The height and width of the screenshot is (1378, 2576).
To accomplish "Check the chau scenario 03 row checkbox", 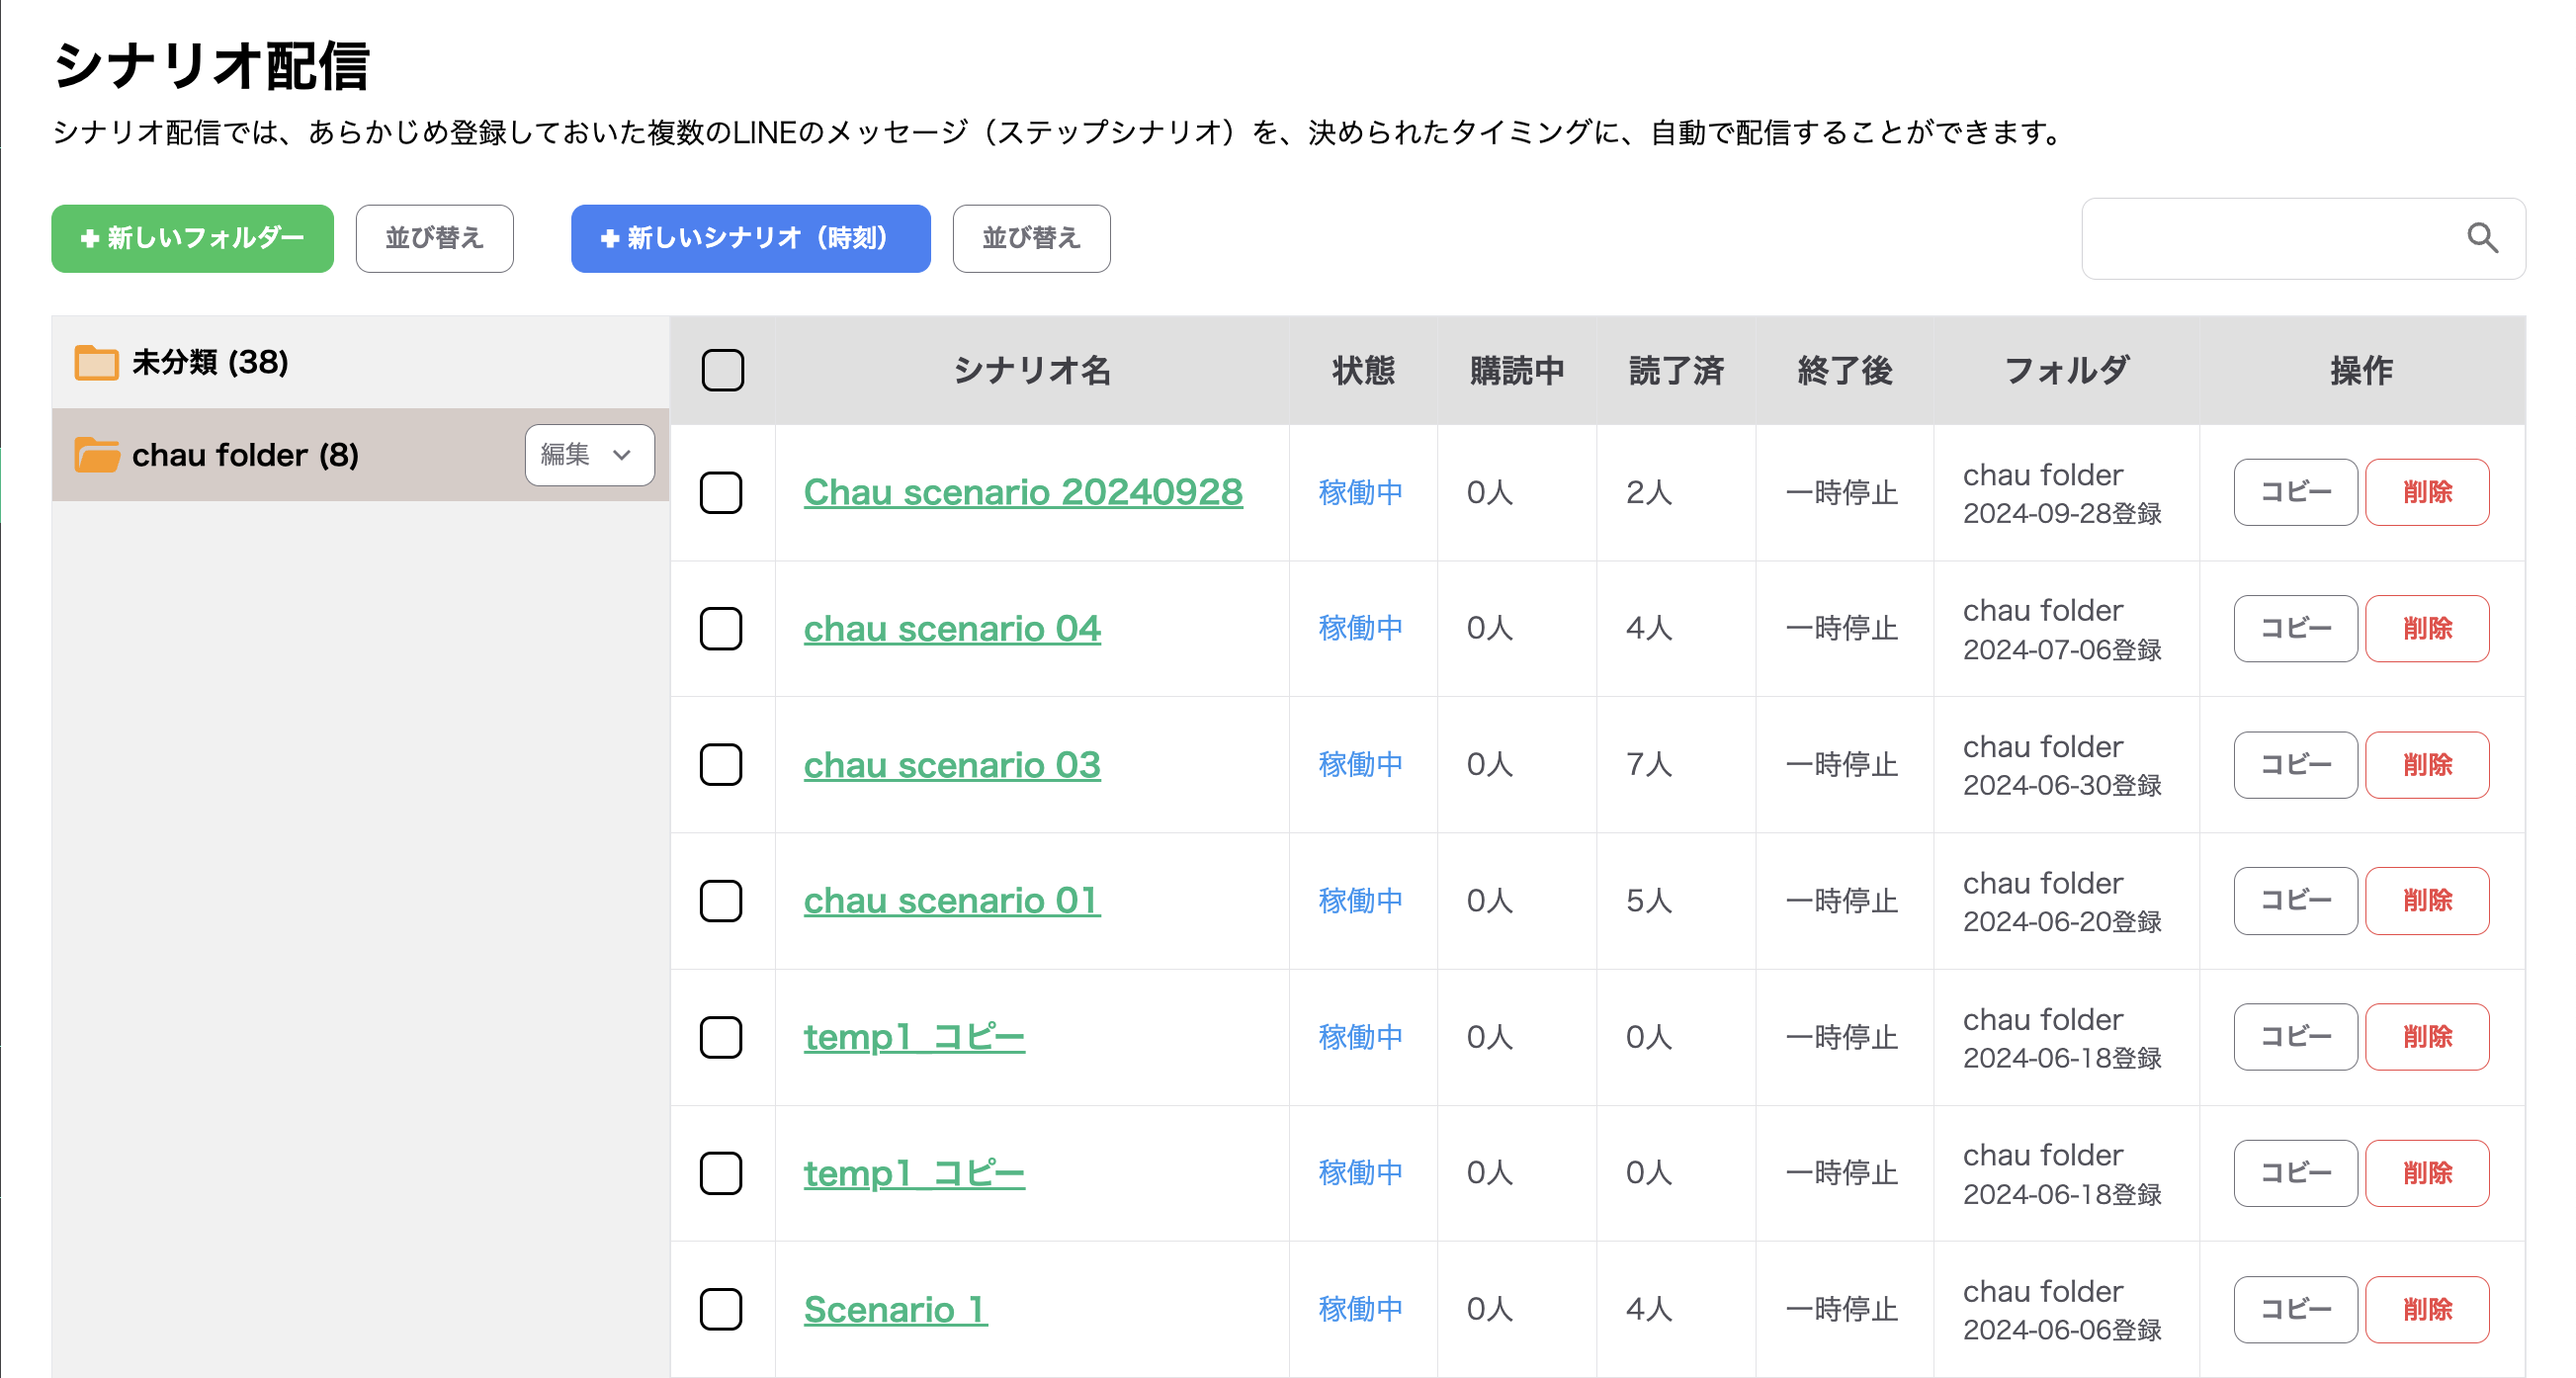I will pyautogui.click(x=720, y=764).
